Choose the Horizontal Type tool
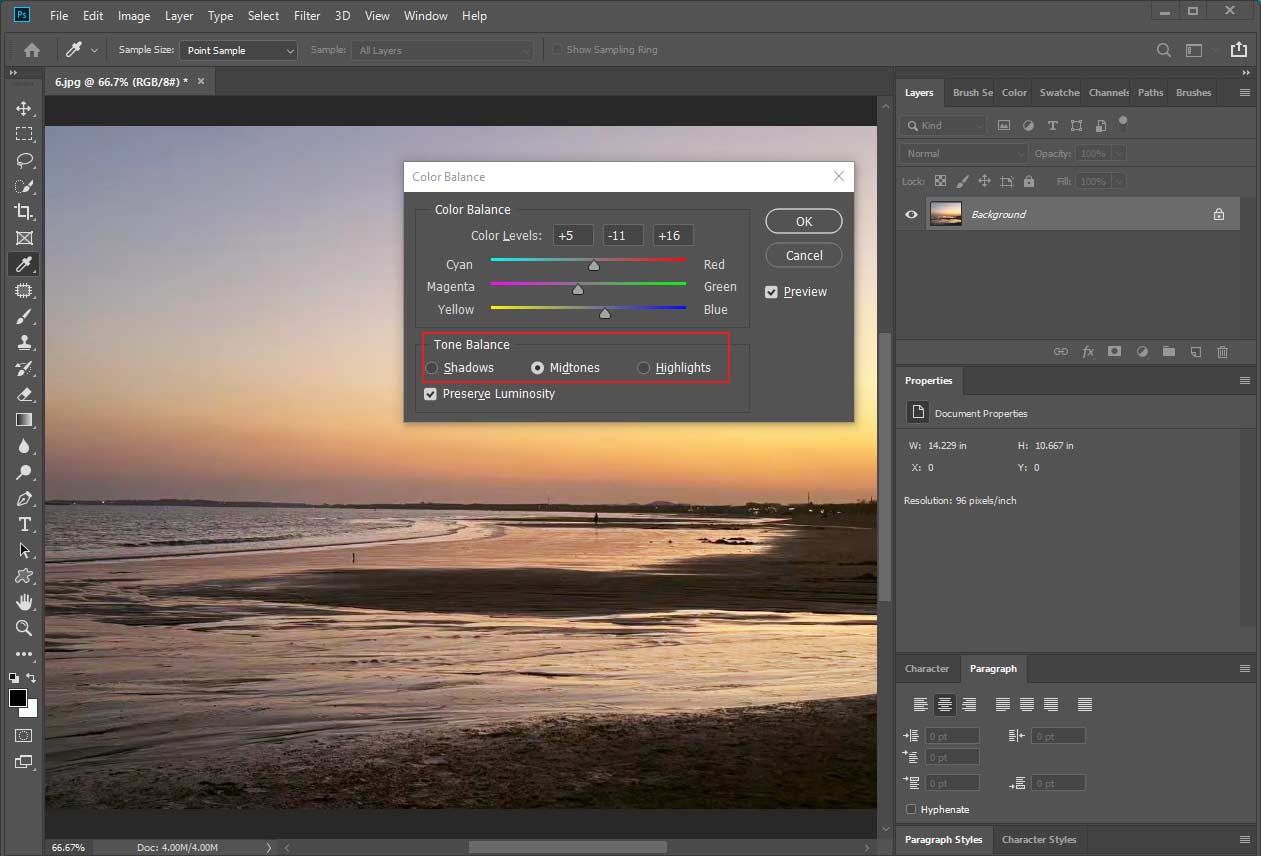This screenshot has width=1261, height=856. [x=22, y=524]
